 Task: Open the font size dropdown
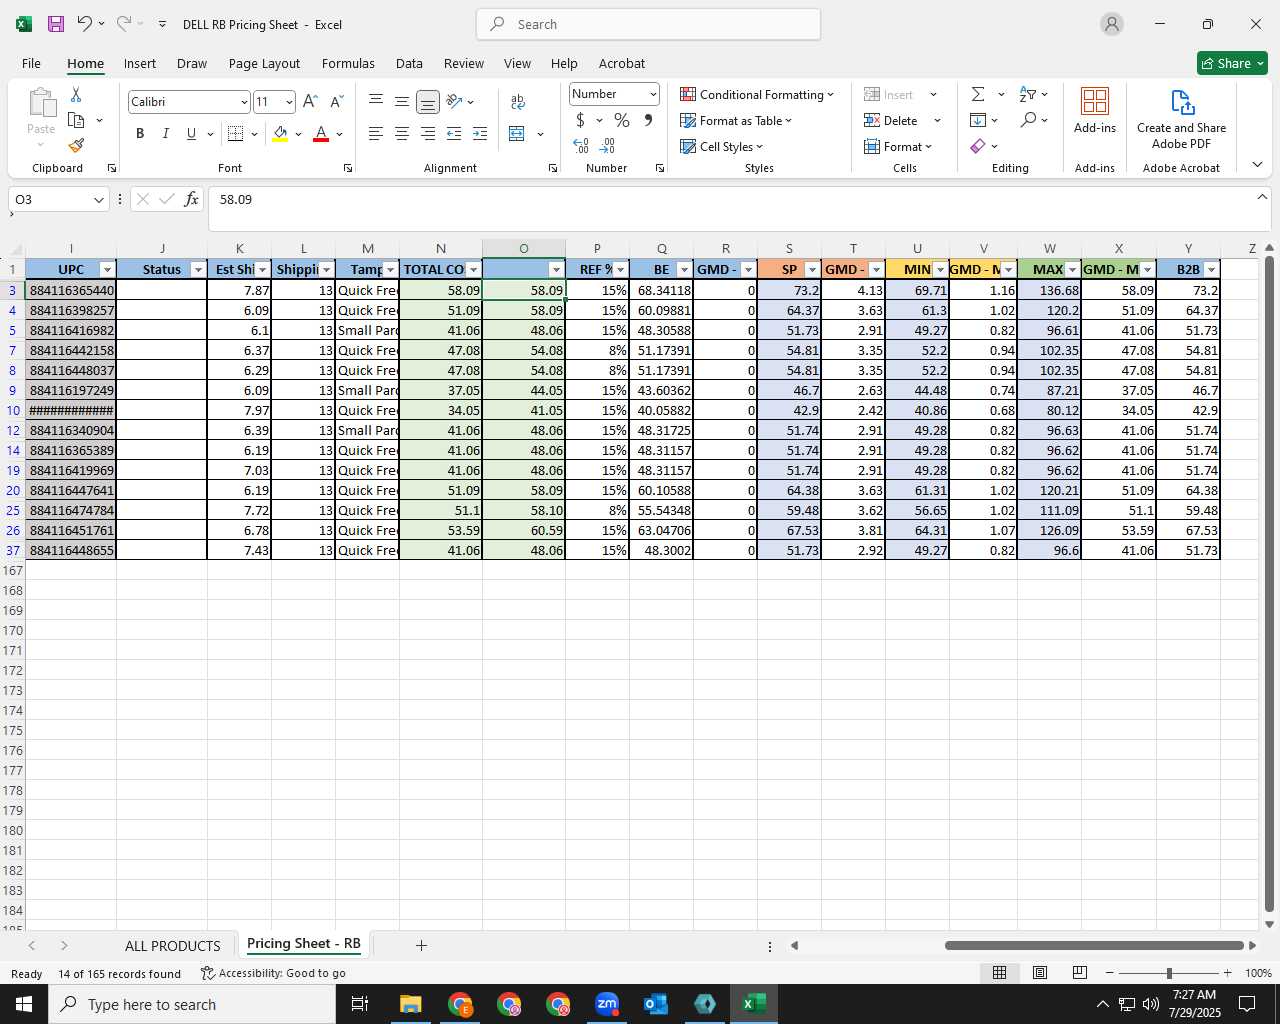pos(289,102)
